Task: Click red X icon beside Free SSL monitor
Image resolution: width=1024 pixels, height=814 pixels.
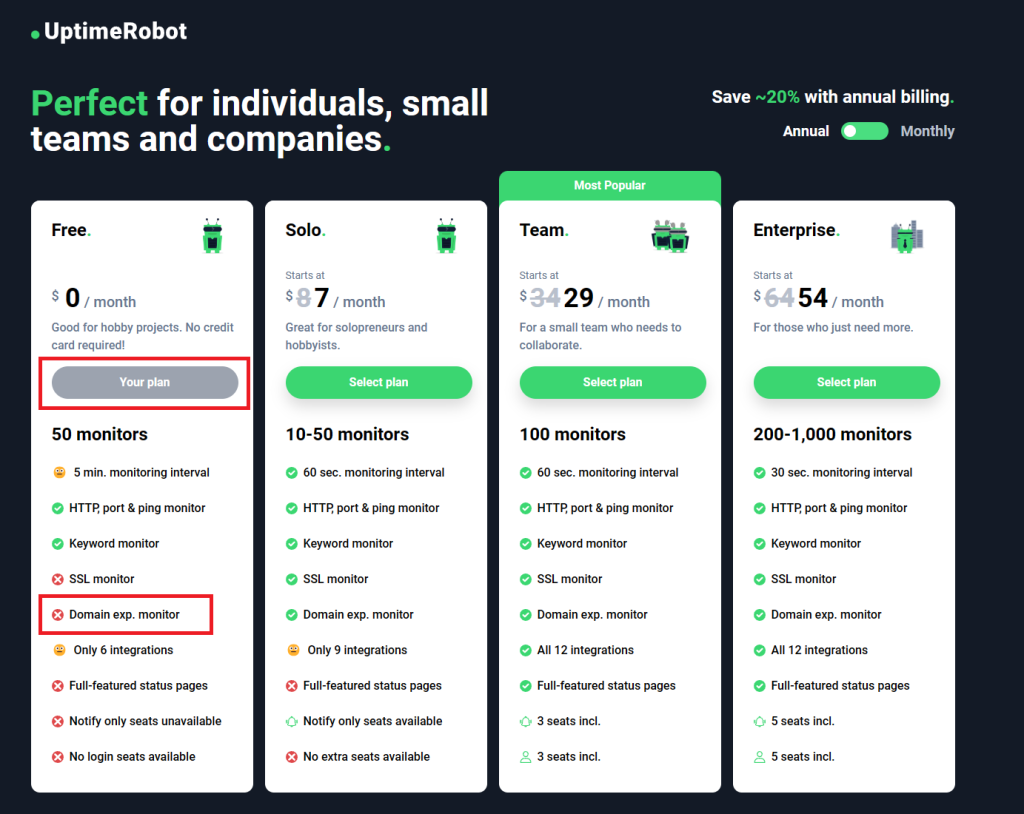Action: click(58, 579)
